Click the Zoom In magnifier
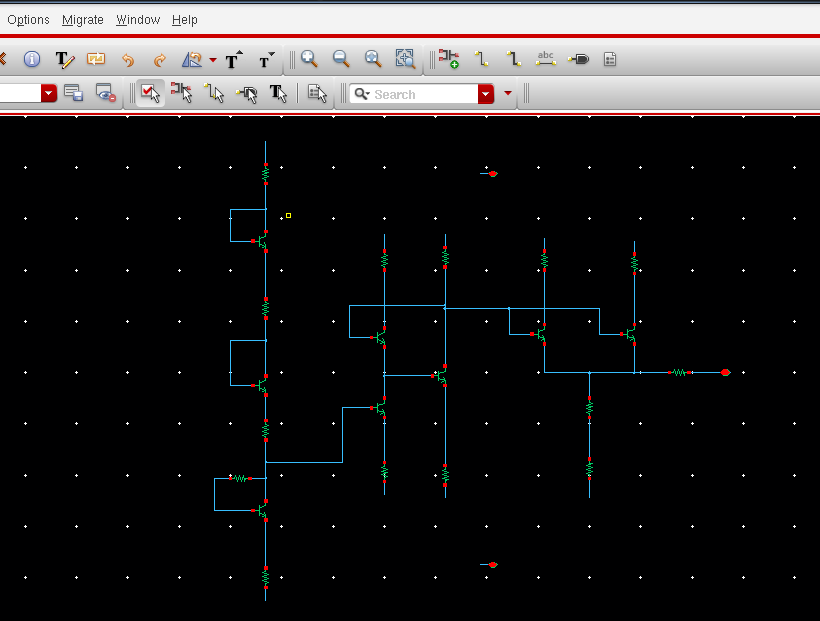This screenshot has width=820, height=621. (309, 60)
